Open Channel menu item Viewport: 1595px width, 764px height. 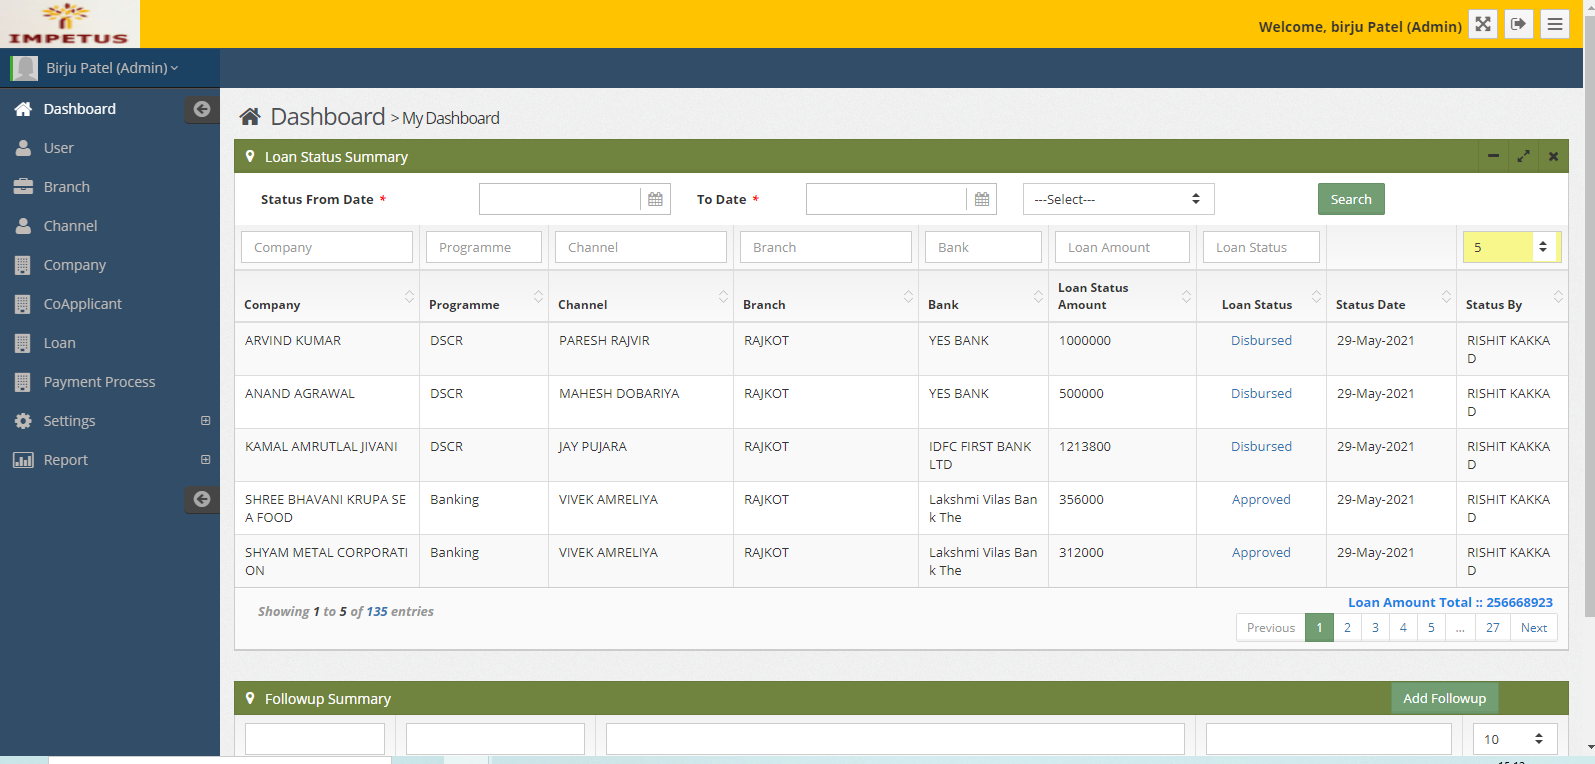point(70,226)
